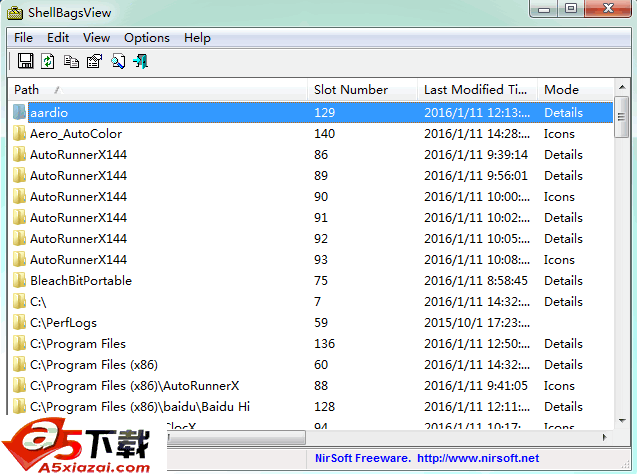Click the folder icon beside aardio

click(x=19, y=112)
